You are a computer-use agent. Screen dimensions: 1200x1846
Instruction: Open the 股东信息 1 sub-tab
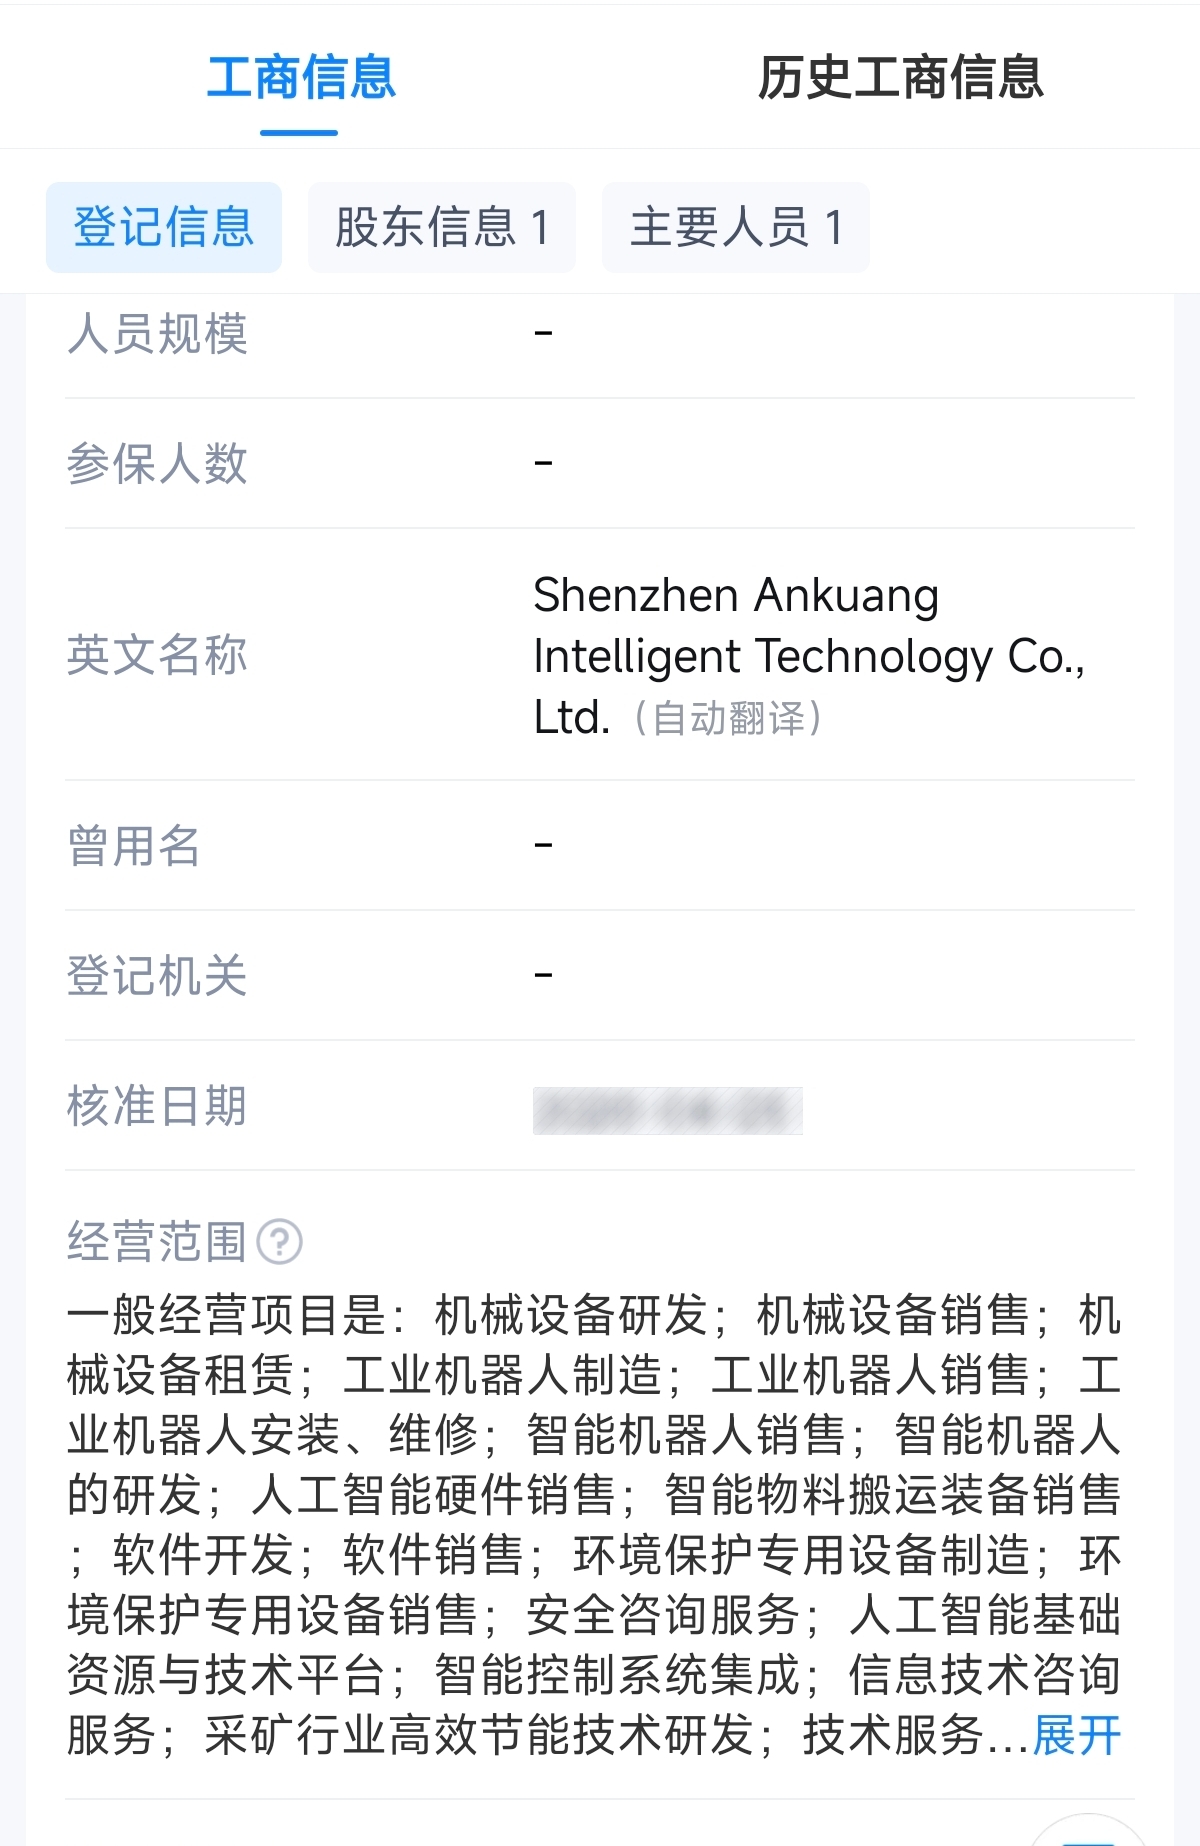442,227
